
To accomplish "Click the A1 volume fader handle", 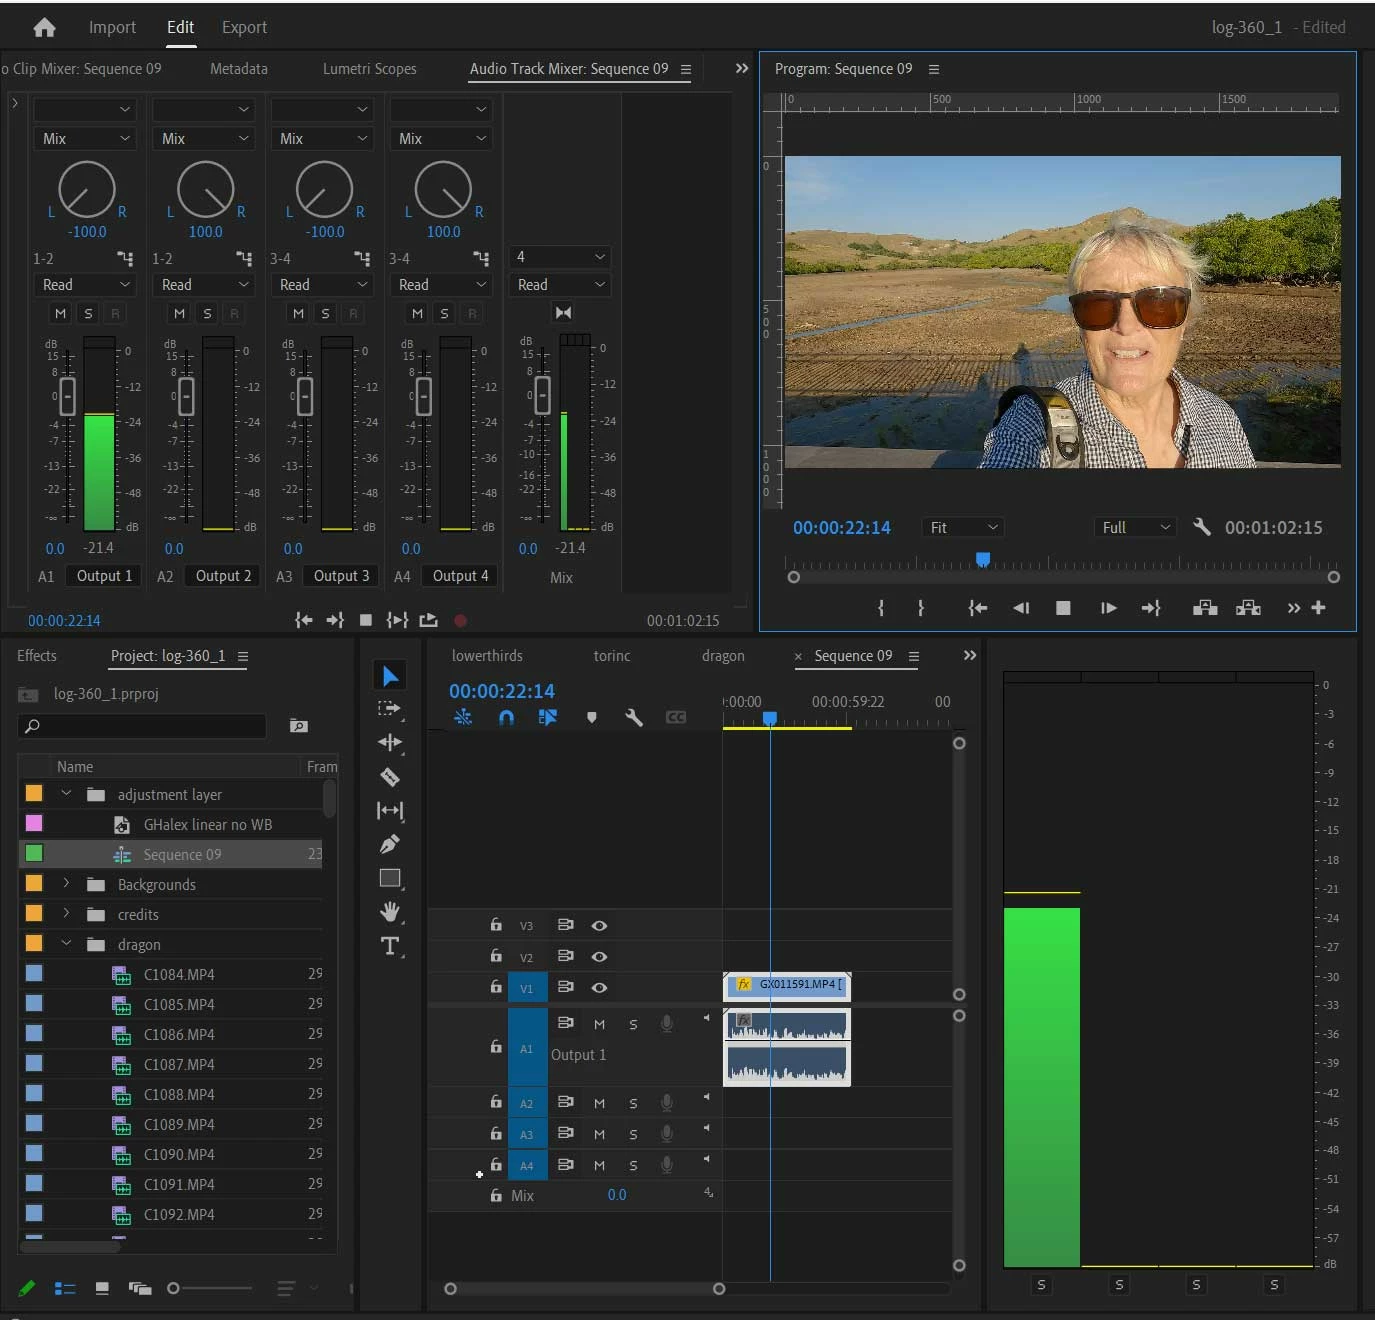I will click(x=67, y=396).
